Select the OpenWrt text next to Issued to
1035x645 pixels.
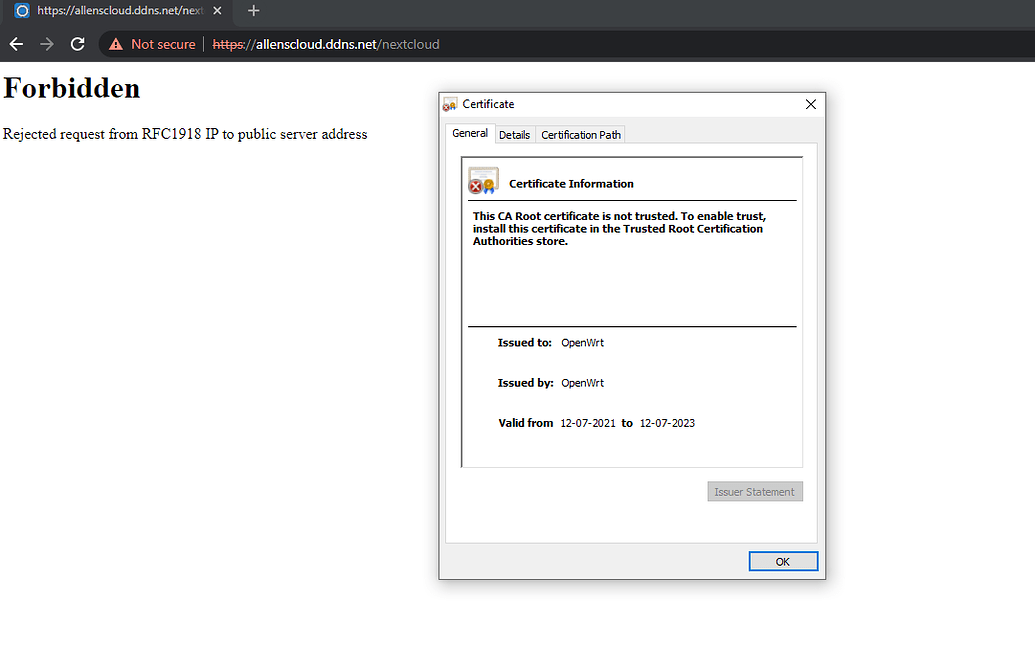[x=582, y=342]
